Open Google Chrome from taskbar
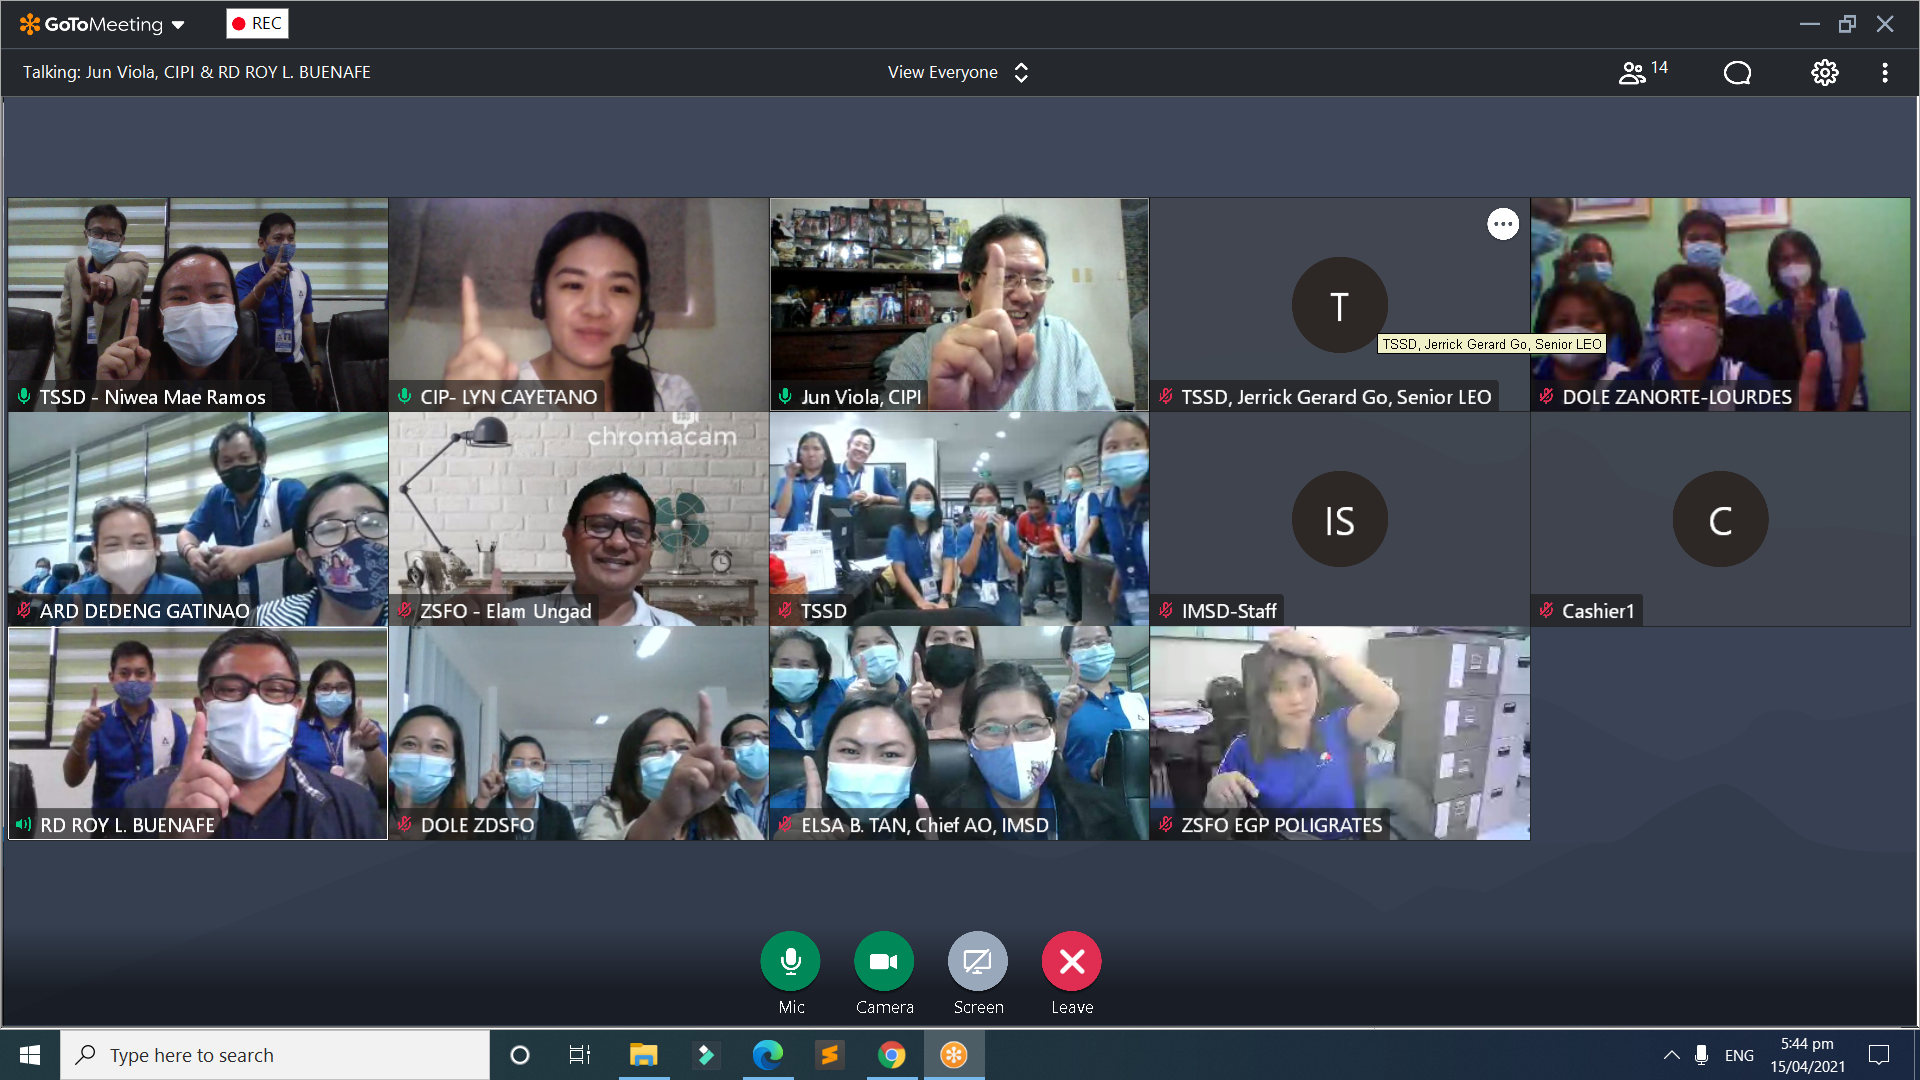The image size is (1920, 1080). [x=891, y=1055]
